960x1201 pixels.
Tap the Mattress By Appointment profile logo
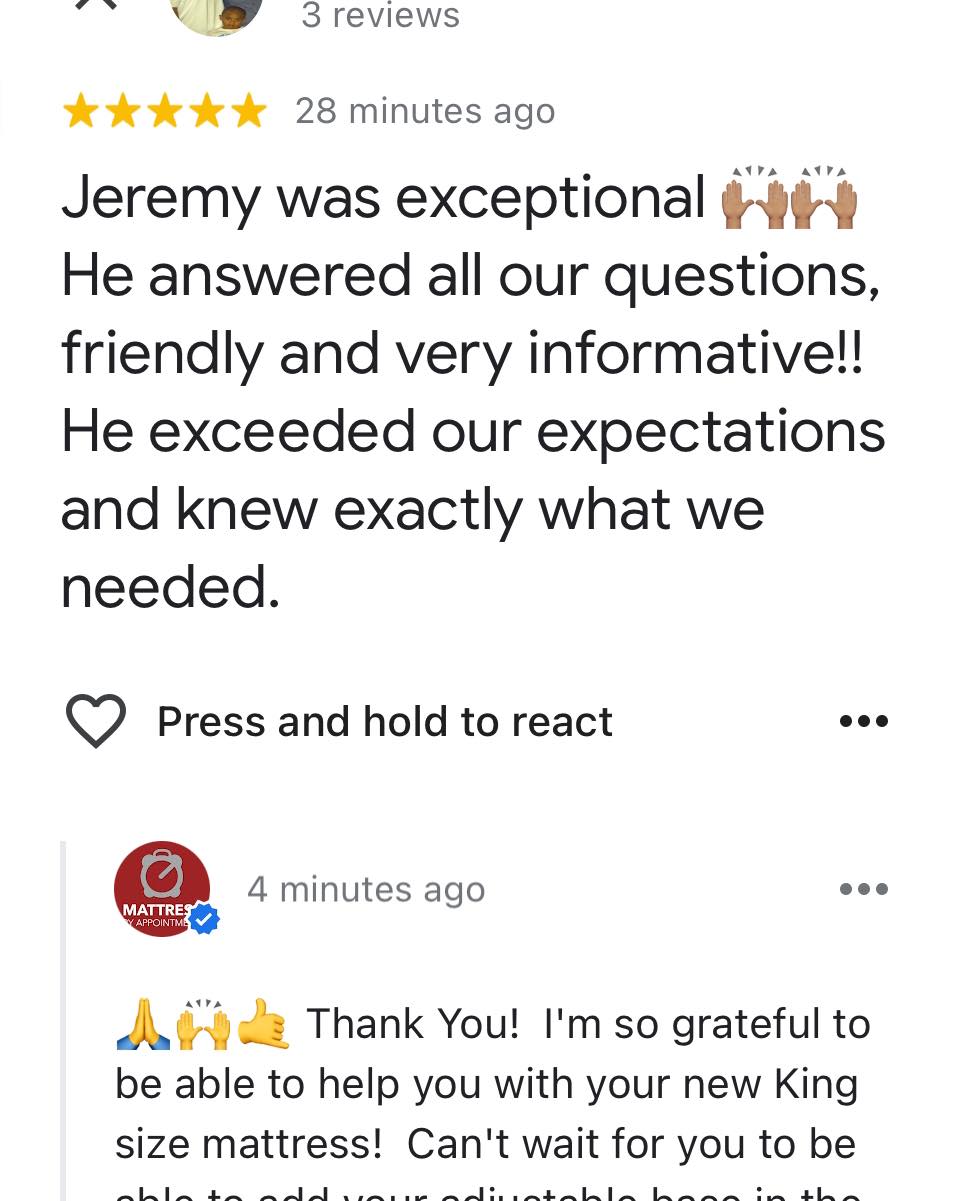pyautogui.click(x=162, y=889)
